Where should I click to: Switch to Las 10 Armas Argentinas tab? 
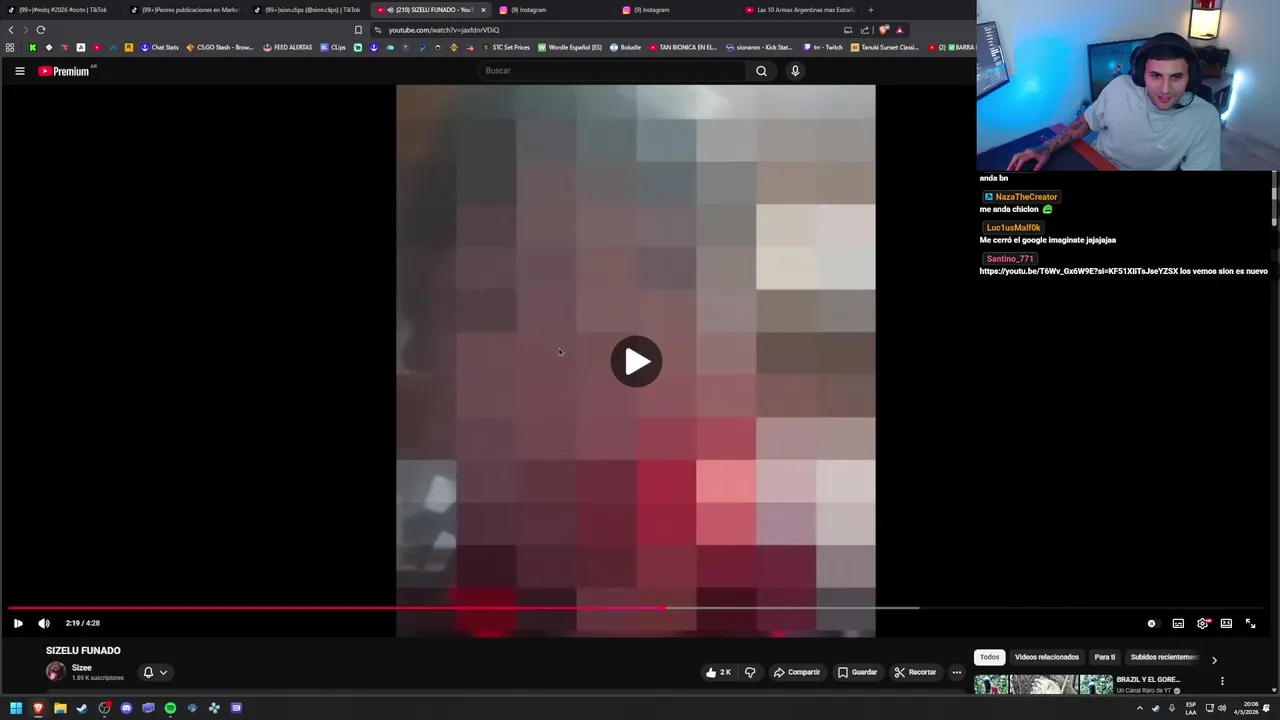(800, 10)
